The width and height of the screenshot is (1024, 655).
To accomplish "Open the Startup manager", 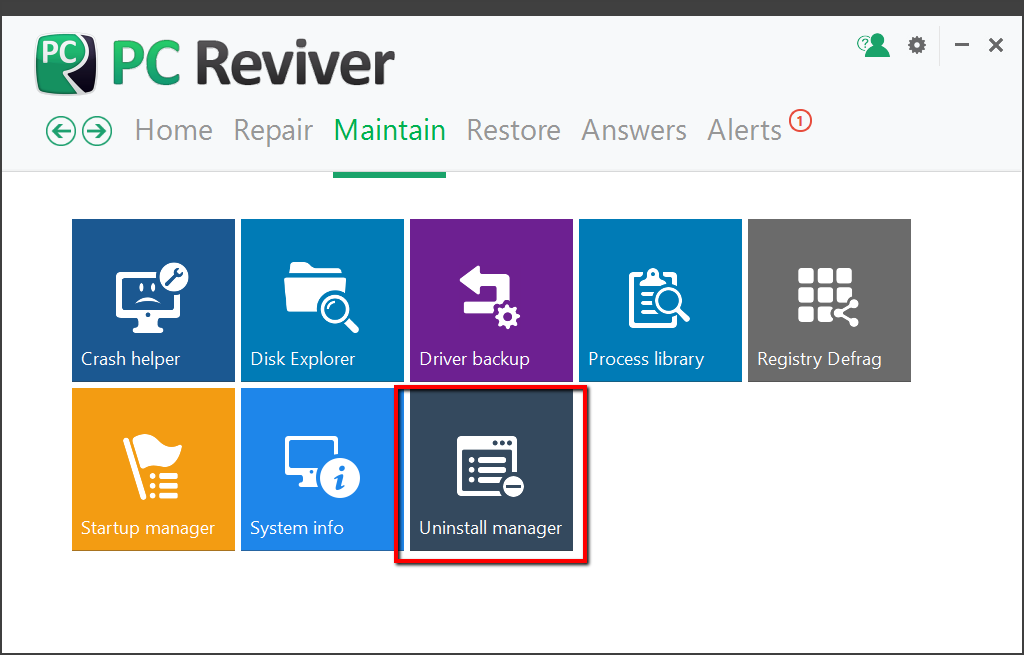I will coord(152,469).
